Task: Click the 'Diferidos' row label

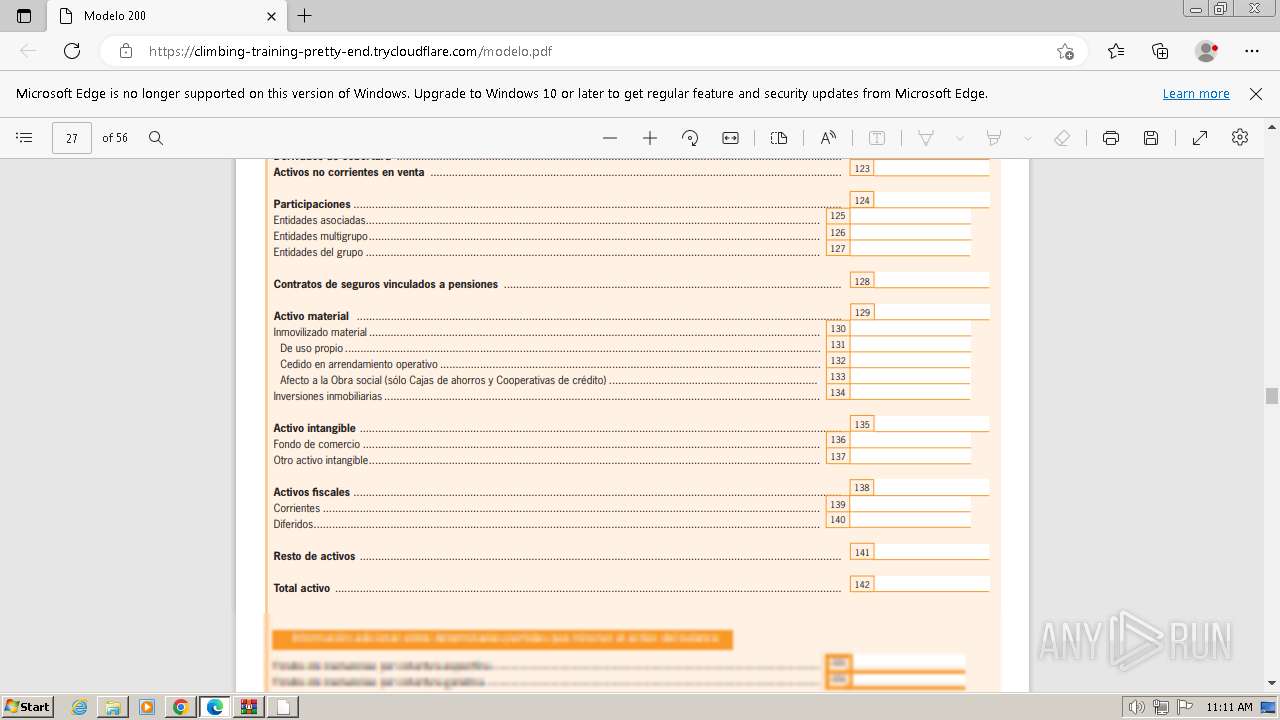Action: point(293,524)
